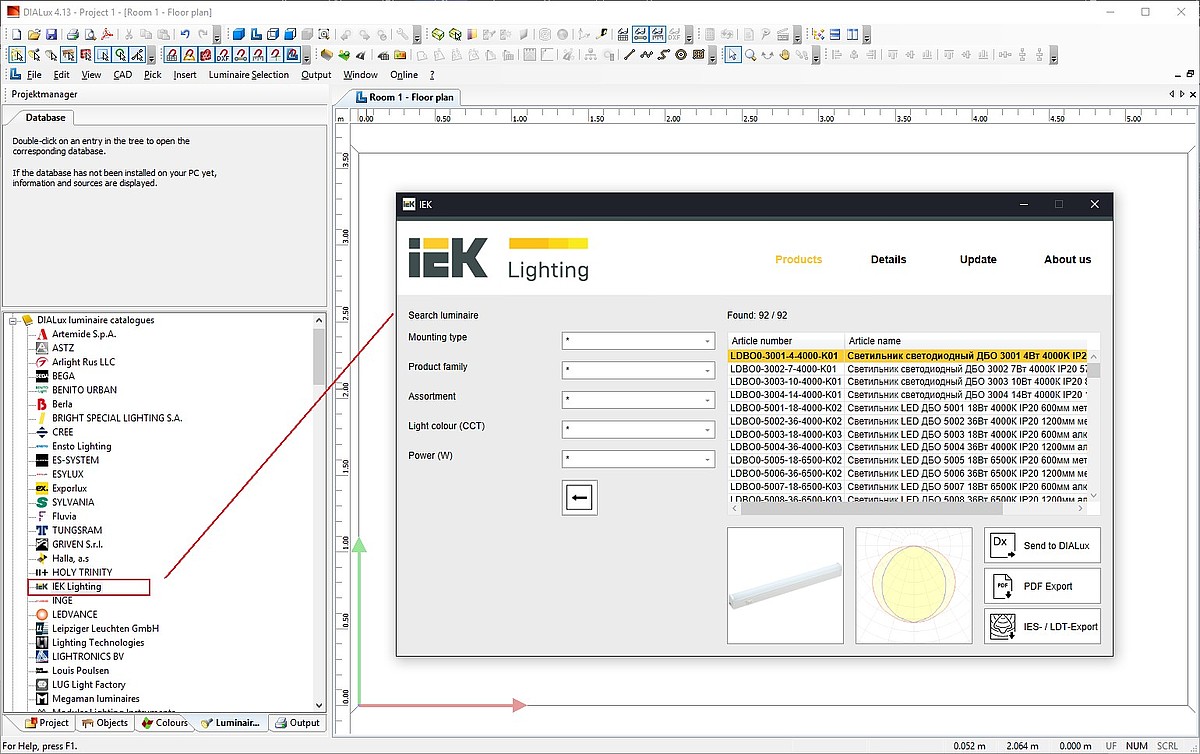Click the vertical window tiling icon
This screenshot has height=754, width=1200.
click(x=852, y=33)
